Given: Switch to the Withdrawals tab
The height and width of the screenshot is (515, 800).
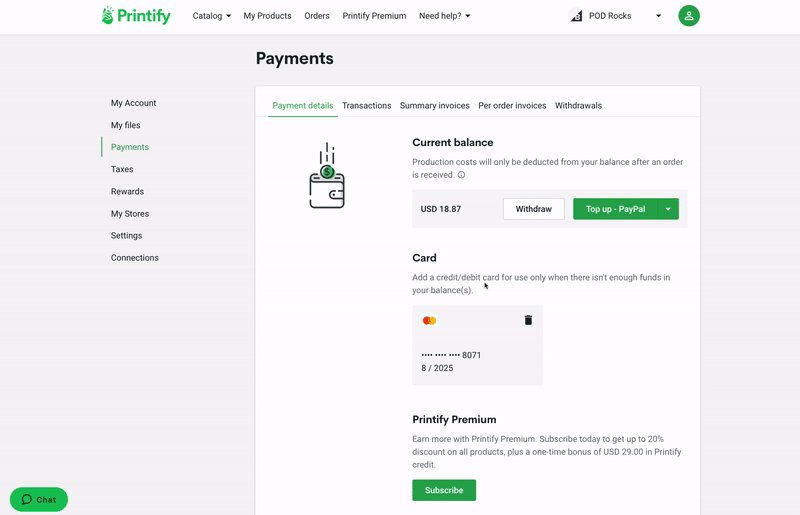Looking at the screenshot, I should coord(578,106).
